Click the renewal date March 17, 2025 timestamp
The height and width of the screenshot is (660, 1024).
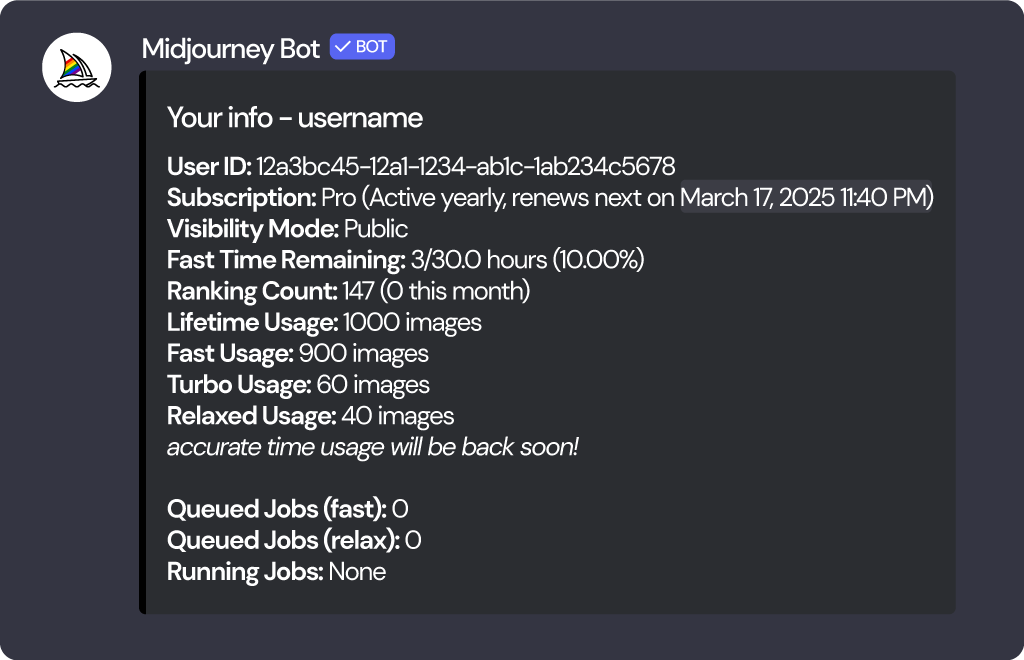tap(806, 197)
